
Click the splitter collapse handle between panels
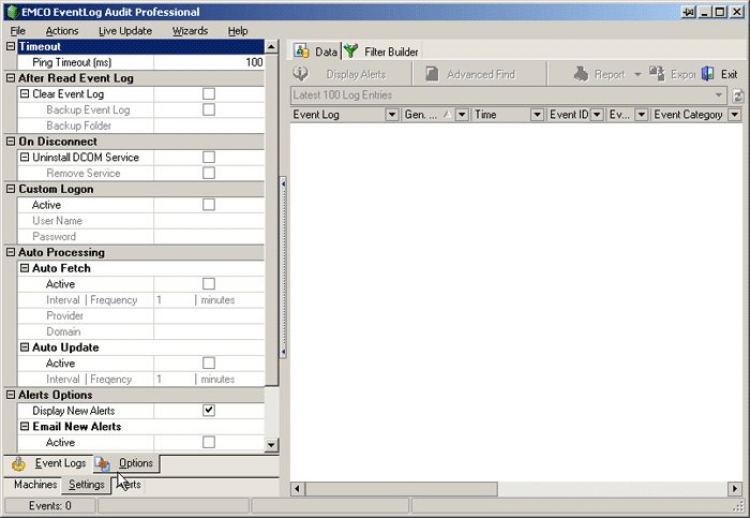(283, 268)
